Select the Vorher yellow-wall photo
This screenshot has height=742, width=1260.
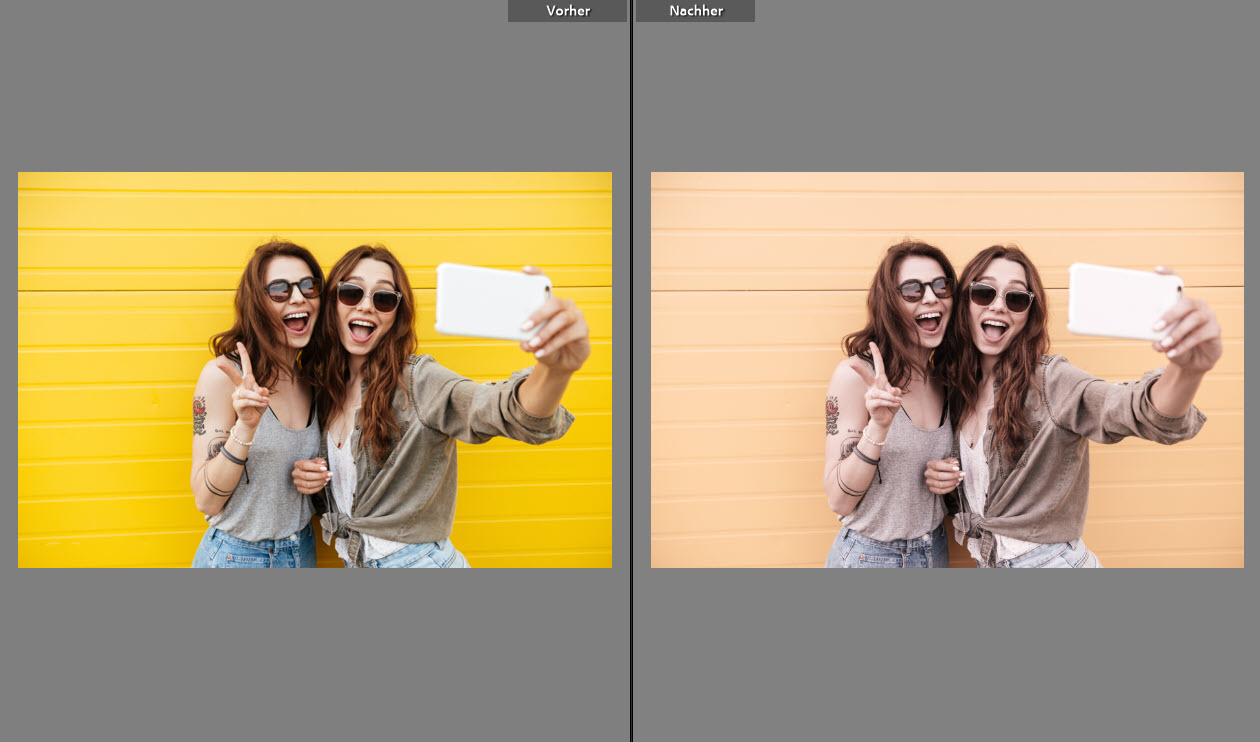315,370
